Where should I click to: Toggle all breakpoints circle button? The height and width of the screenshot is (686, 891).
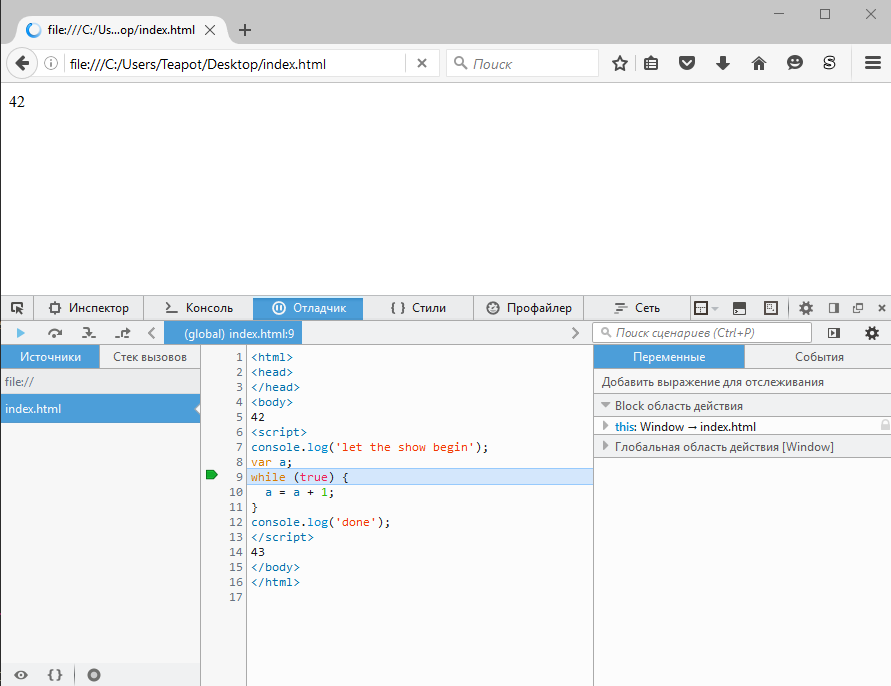coord(94,675)
